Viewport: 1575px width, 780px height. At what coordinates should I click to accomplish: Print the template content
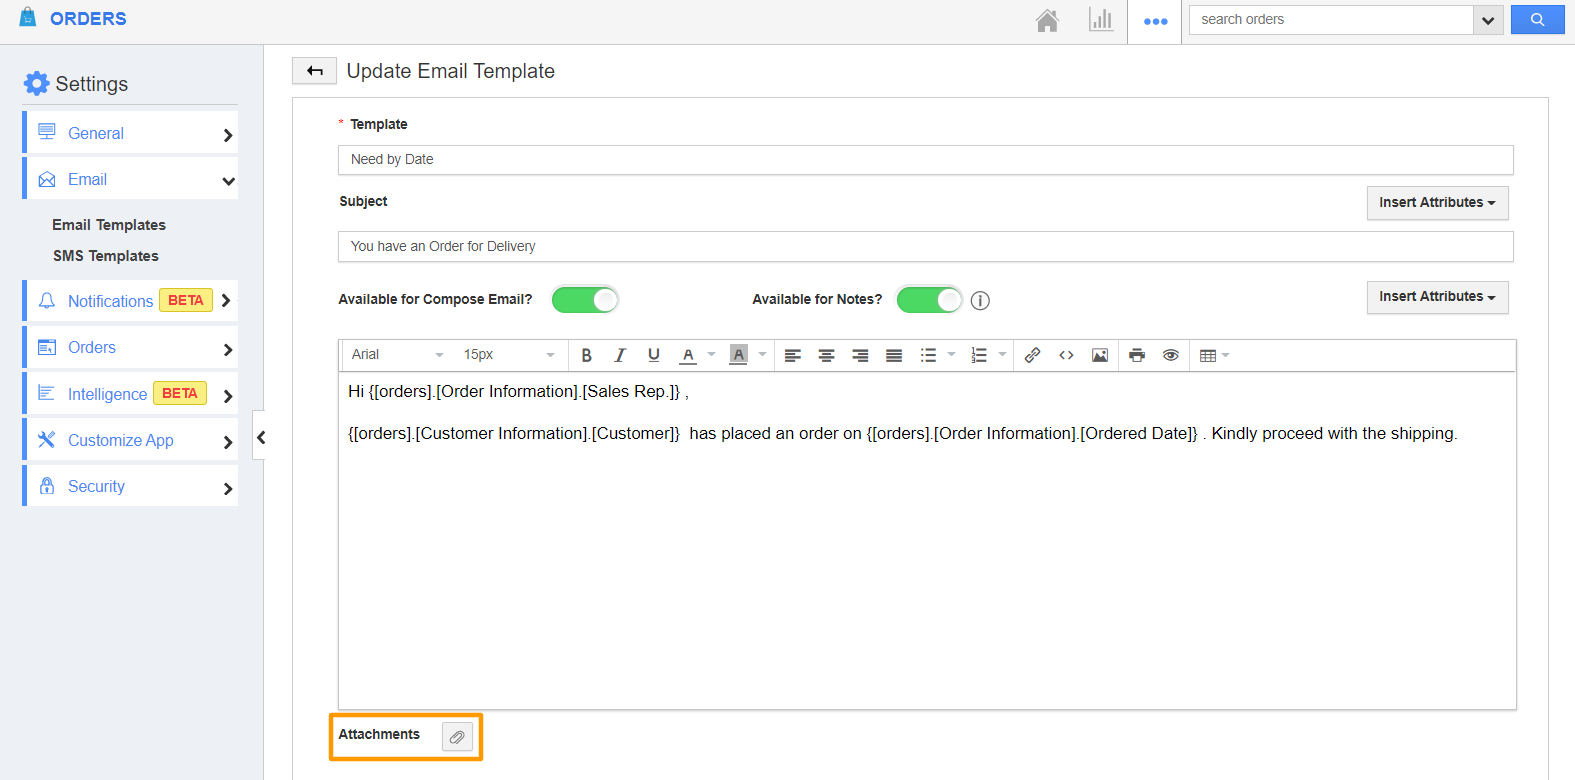pos(1137,355)
